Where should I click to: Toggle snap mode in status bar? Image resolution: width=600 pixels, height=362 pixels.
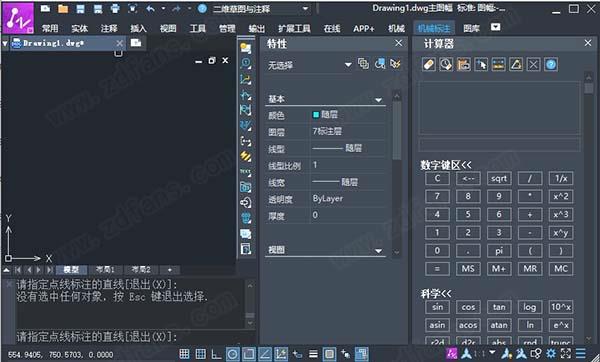(x=184, y=354)
